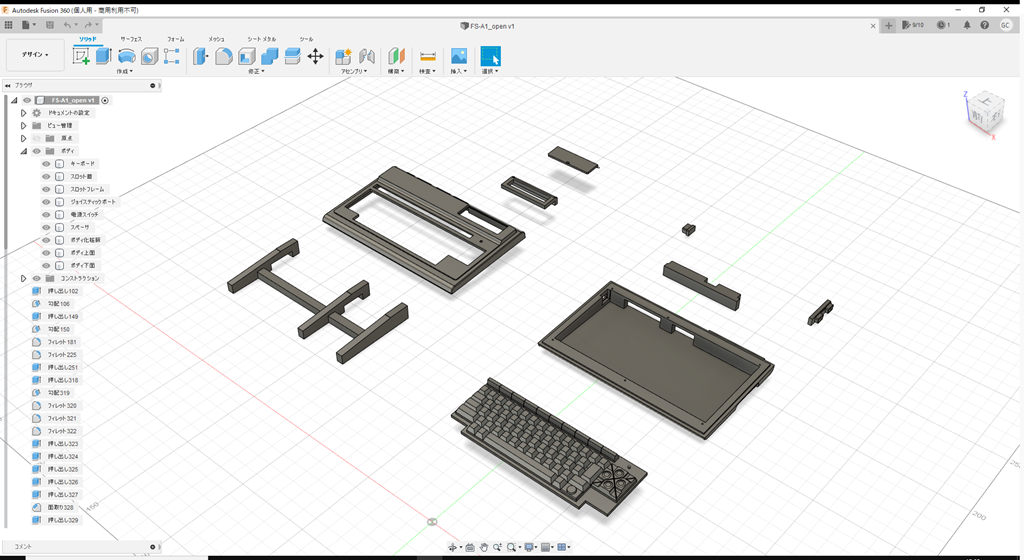Toggle visibility of スペーサ body
1024x560 pixels.
(46, 228)
